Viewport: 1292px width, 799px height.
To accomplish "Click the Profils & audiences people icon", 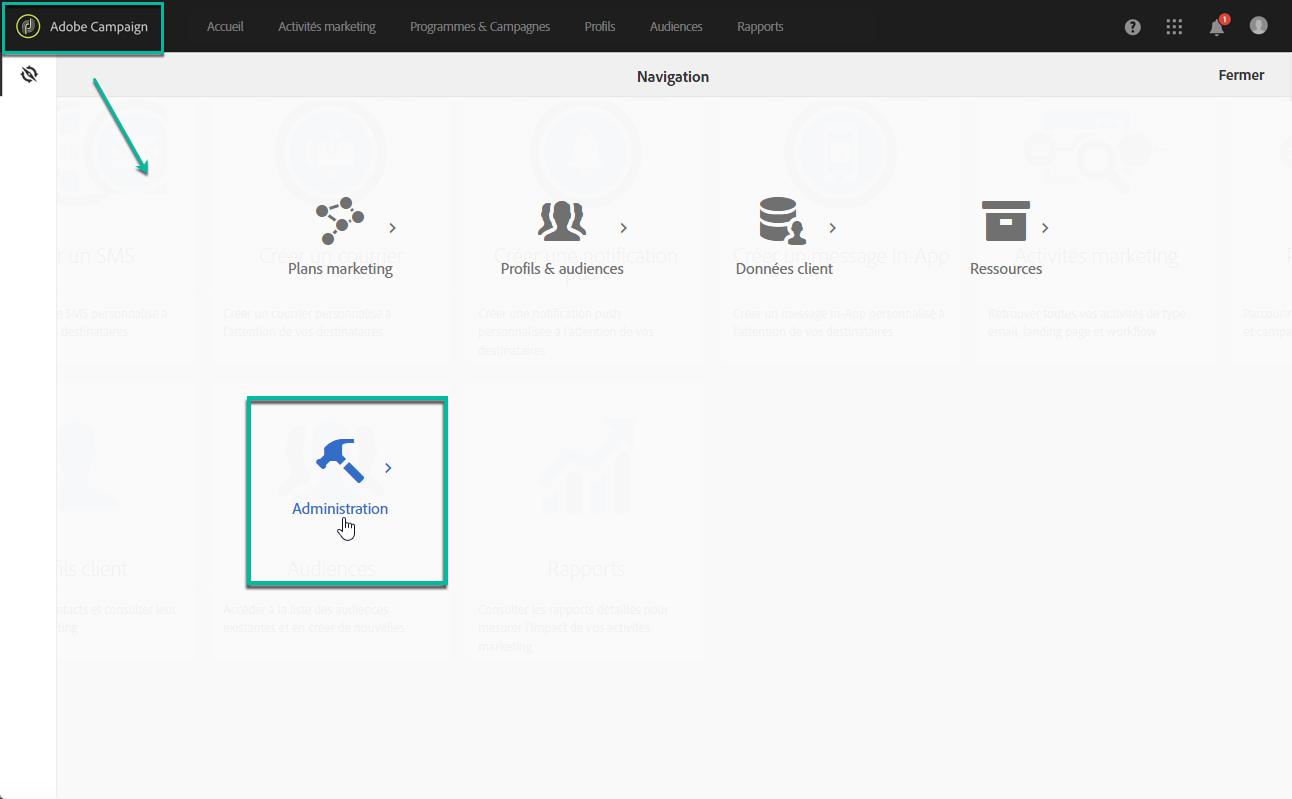I will coord(562,221).
